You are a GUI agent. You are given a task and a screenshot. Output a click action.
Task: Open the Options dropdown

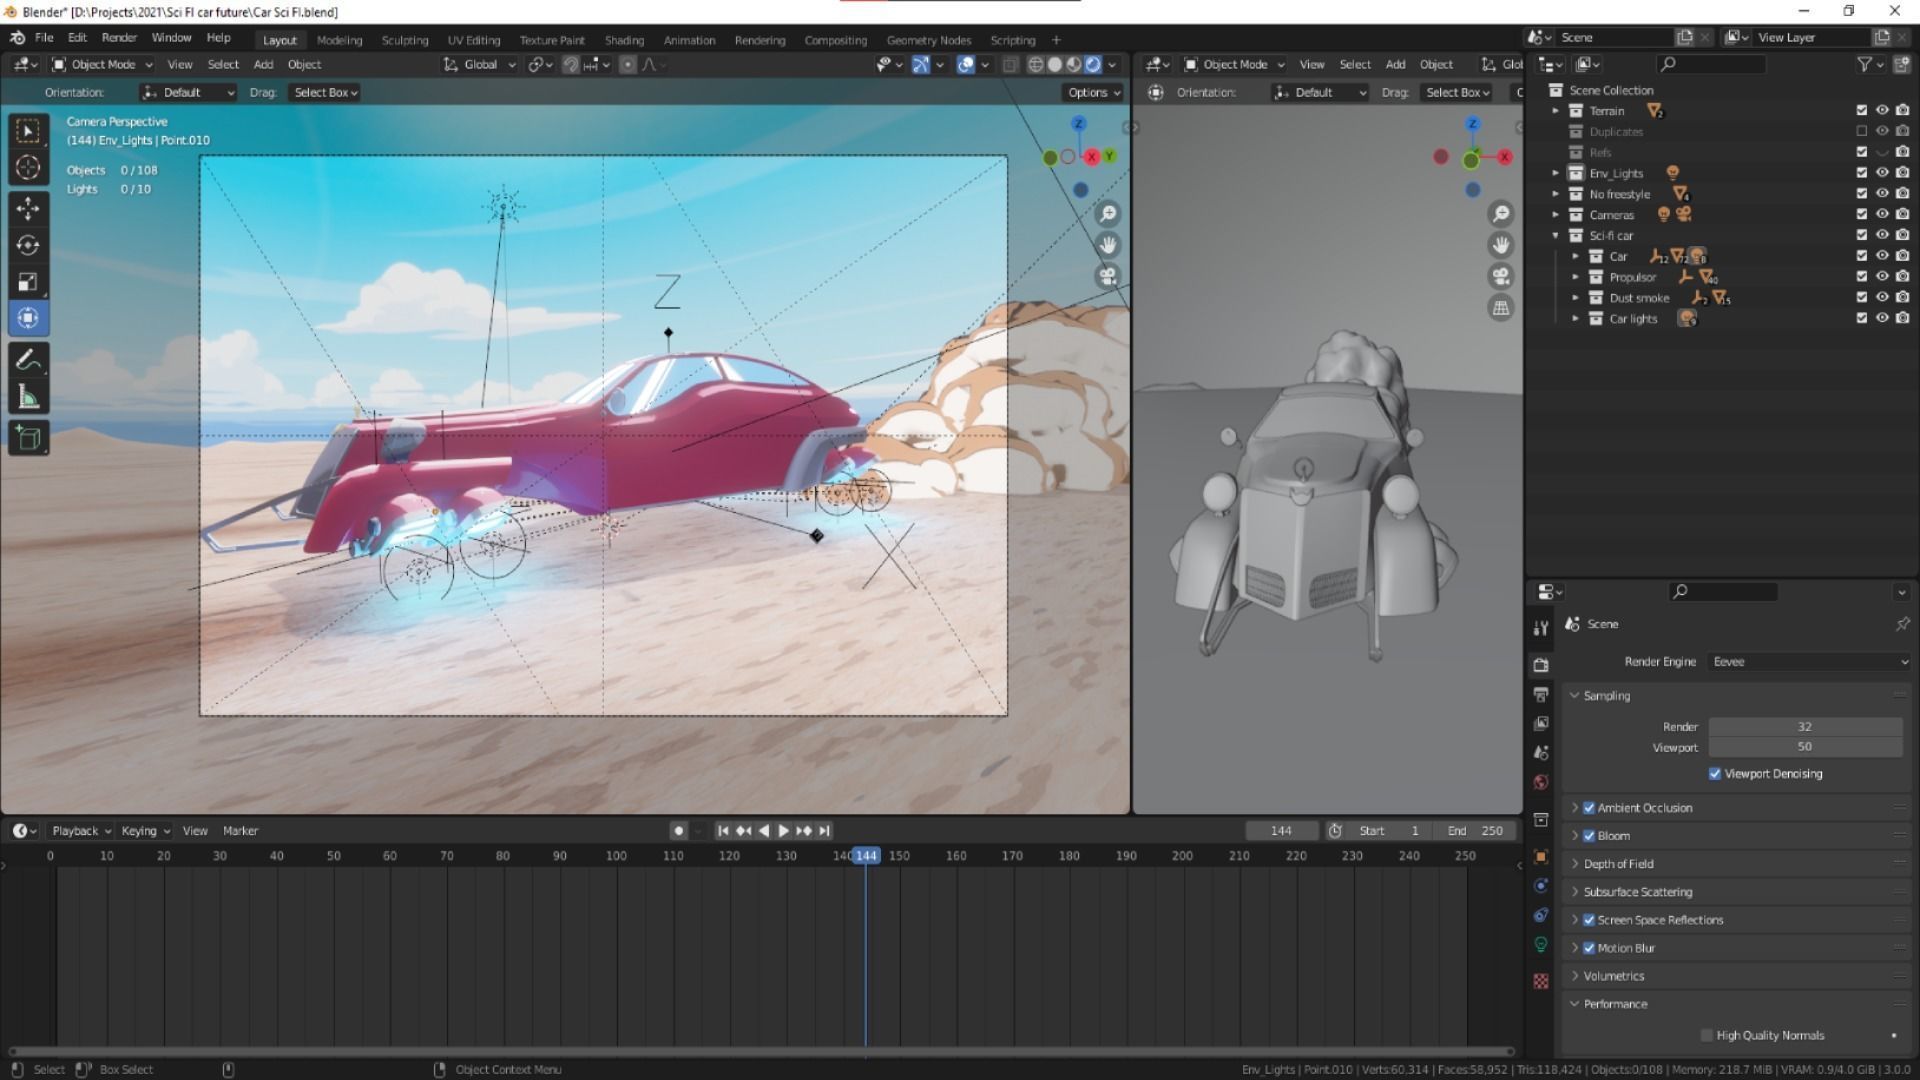click(1094, 92)
